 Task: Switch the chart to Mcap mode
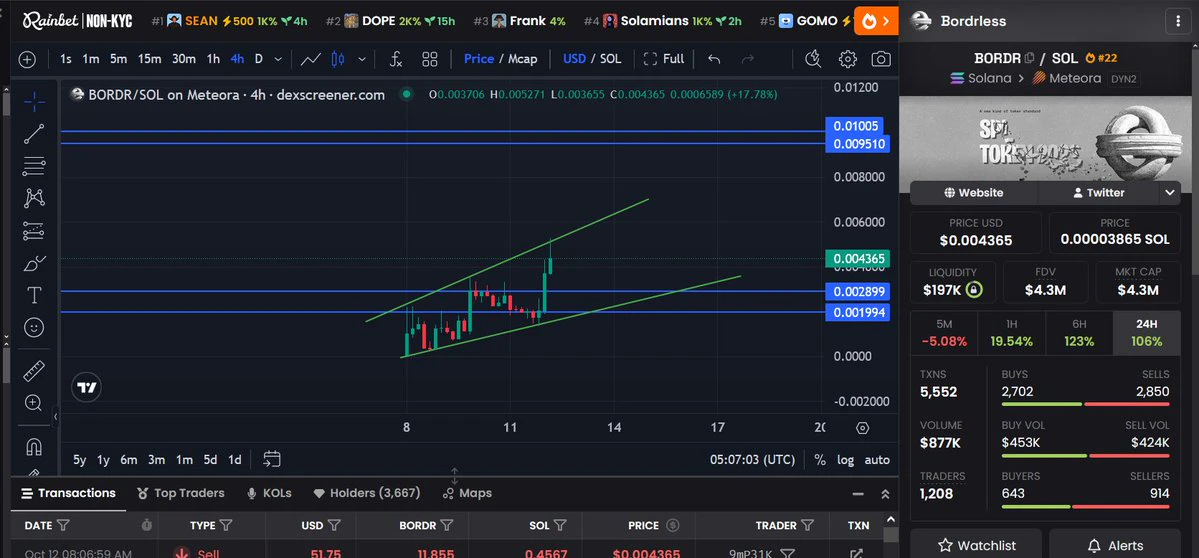tap(523, 59)
